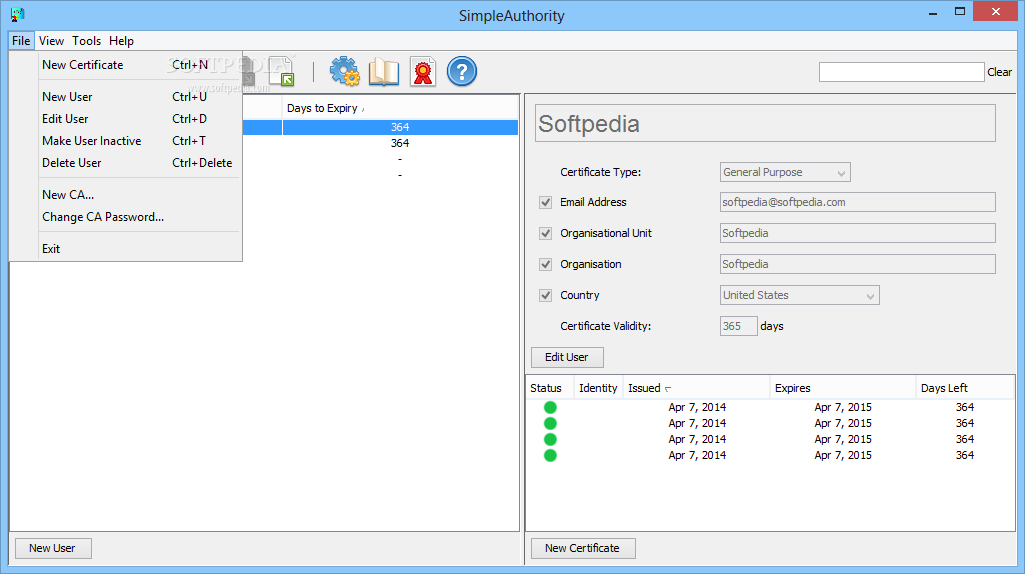This screenshot has width=1025, height=574.
Task: Click the Days Left column header
Action: coord(965,388)
